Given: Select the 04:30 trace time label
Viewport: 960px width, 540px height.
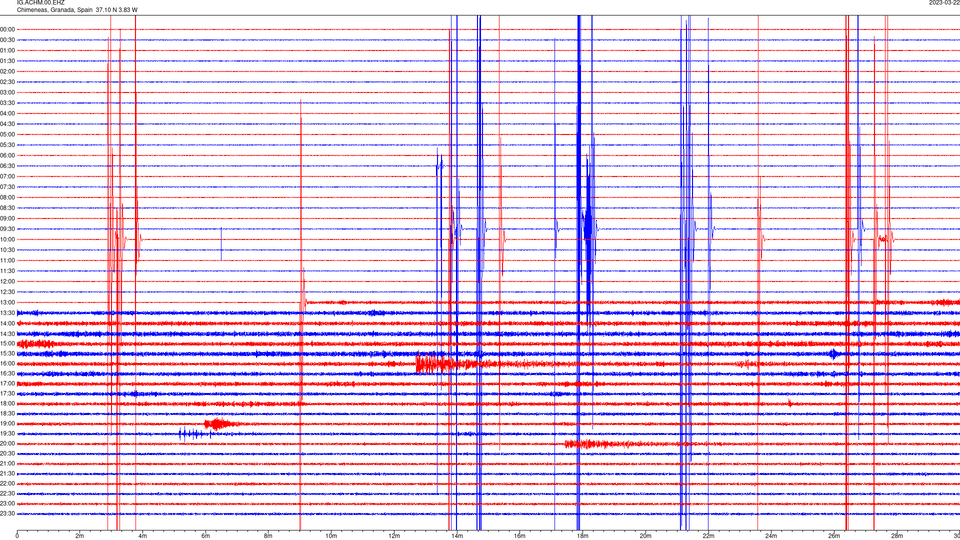Looking at the screenshot, I should (x=7, y=124).
